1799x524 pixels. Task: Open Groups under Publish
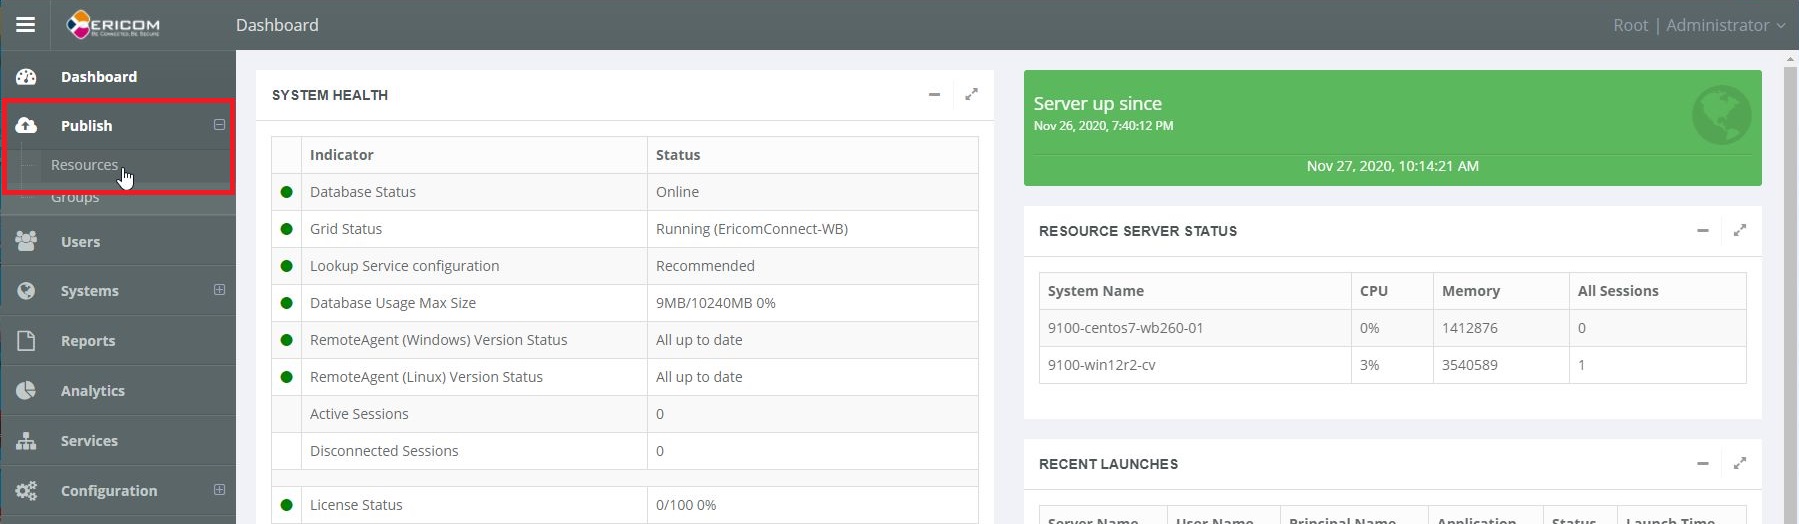coord(75,198)
